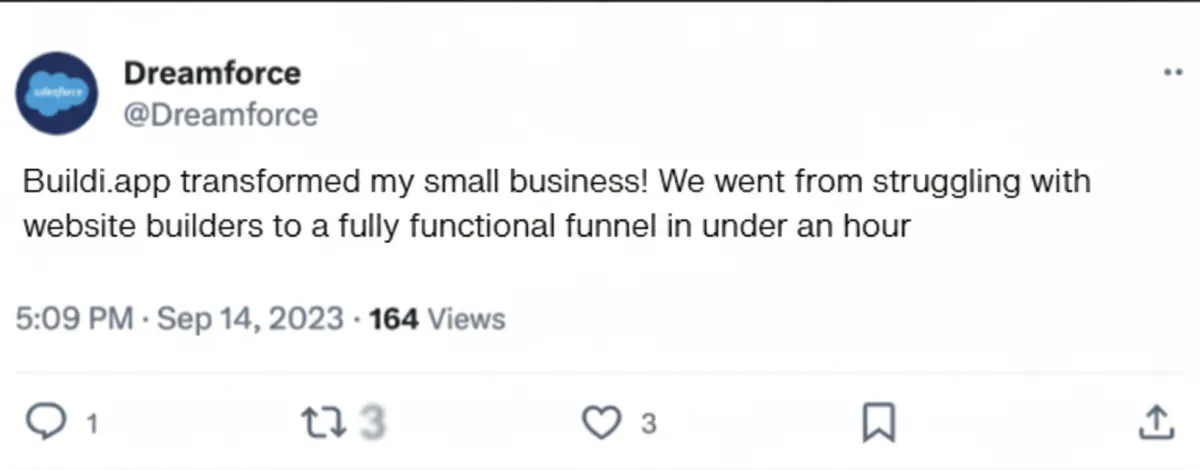Open the more options ellipsis menu
This screenshot has height=470, width=1200.
tap(1172, 74)
